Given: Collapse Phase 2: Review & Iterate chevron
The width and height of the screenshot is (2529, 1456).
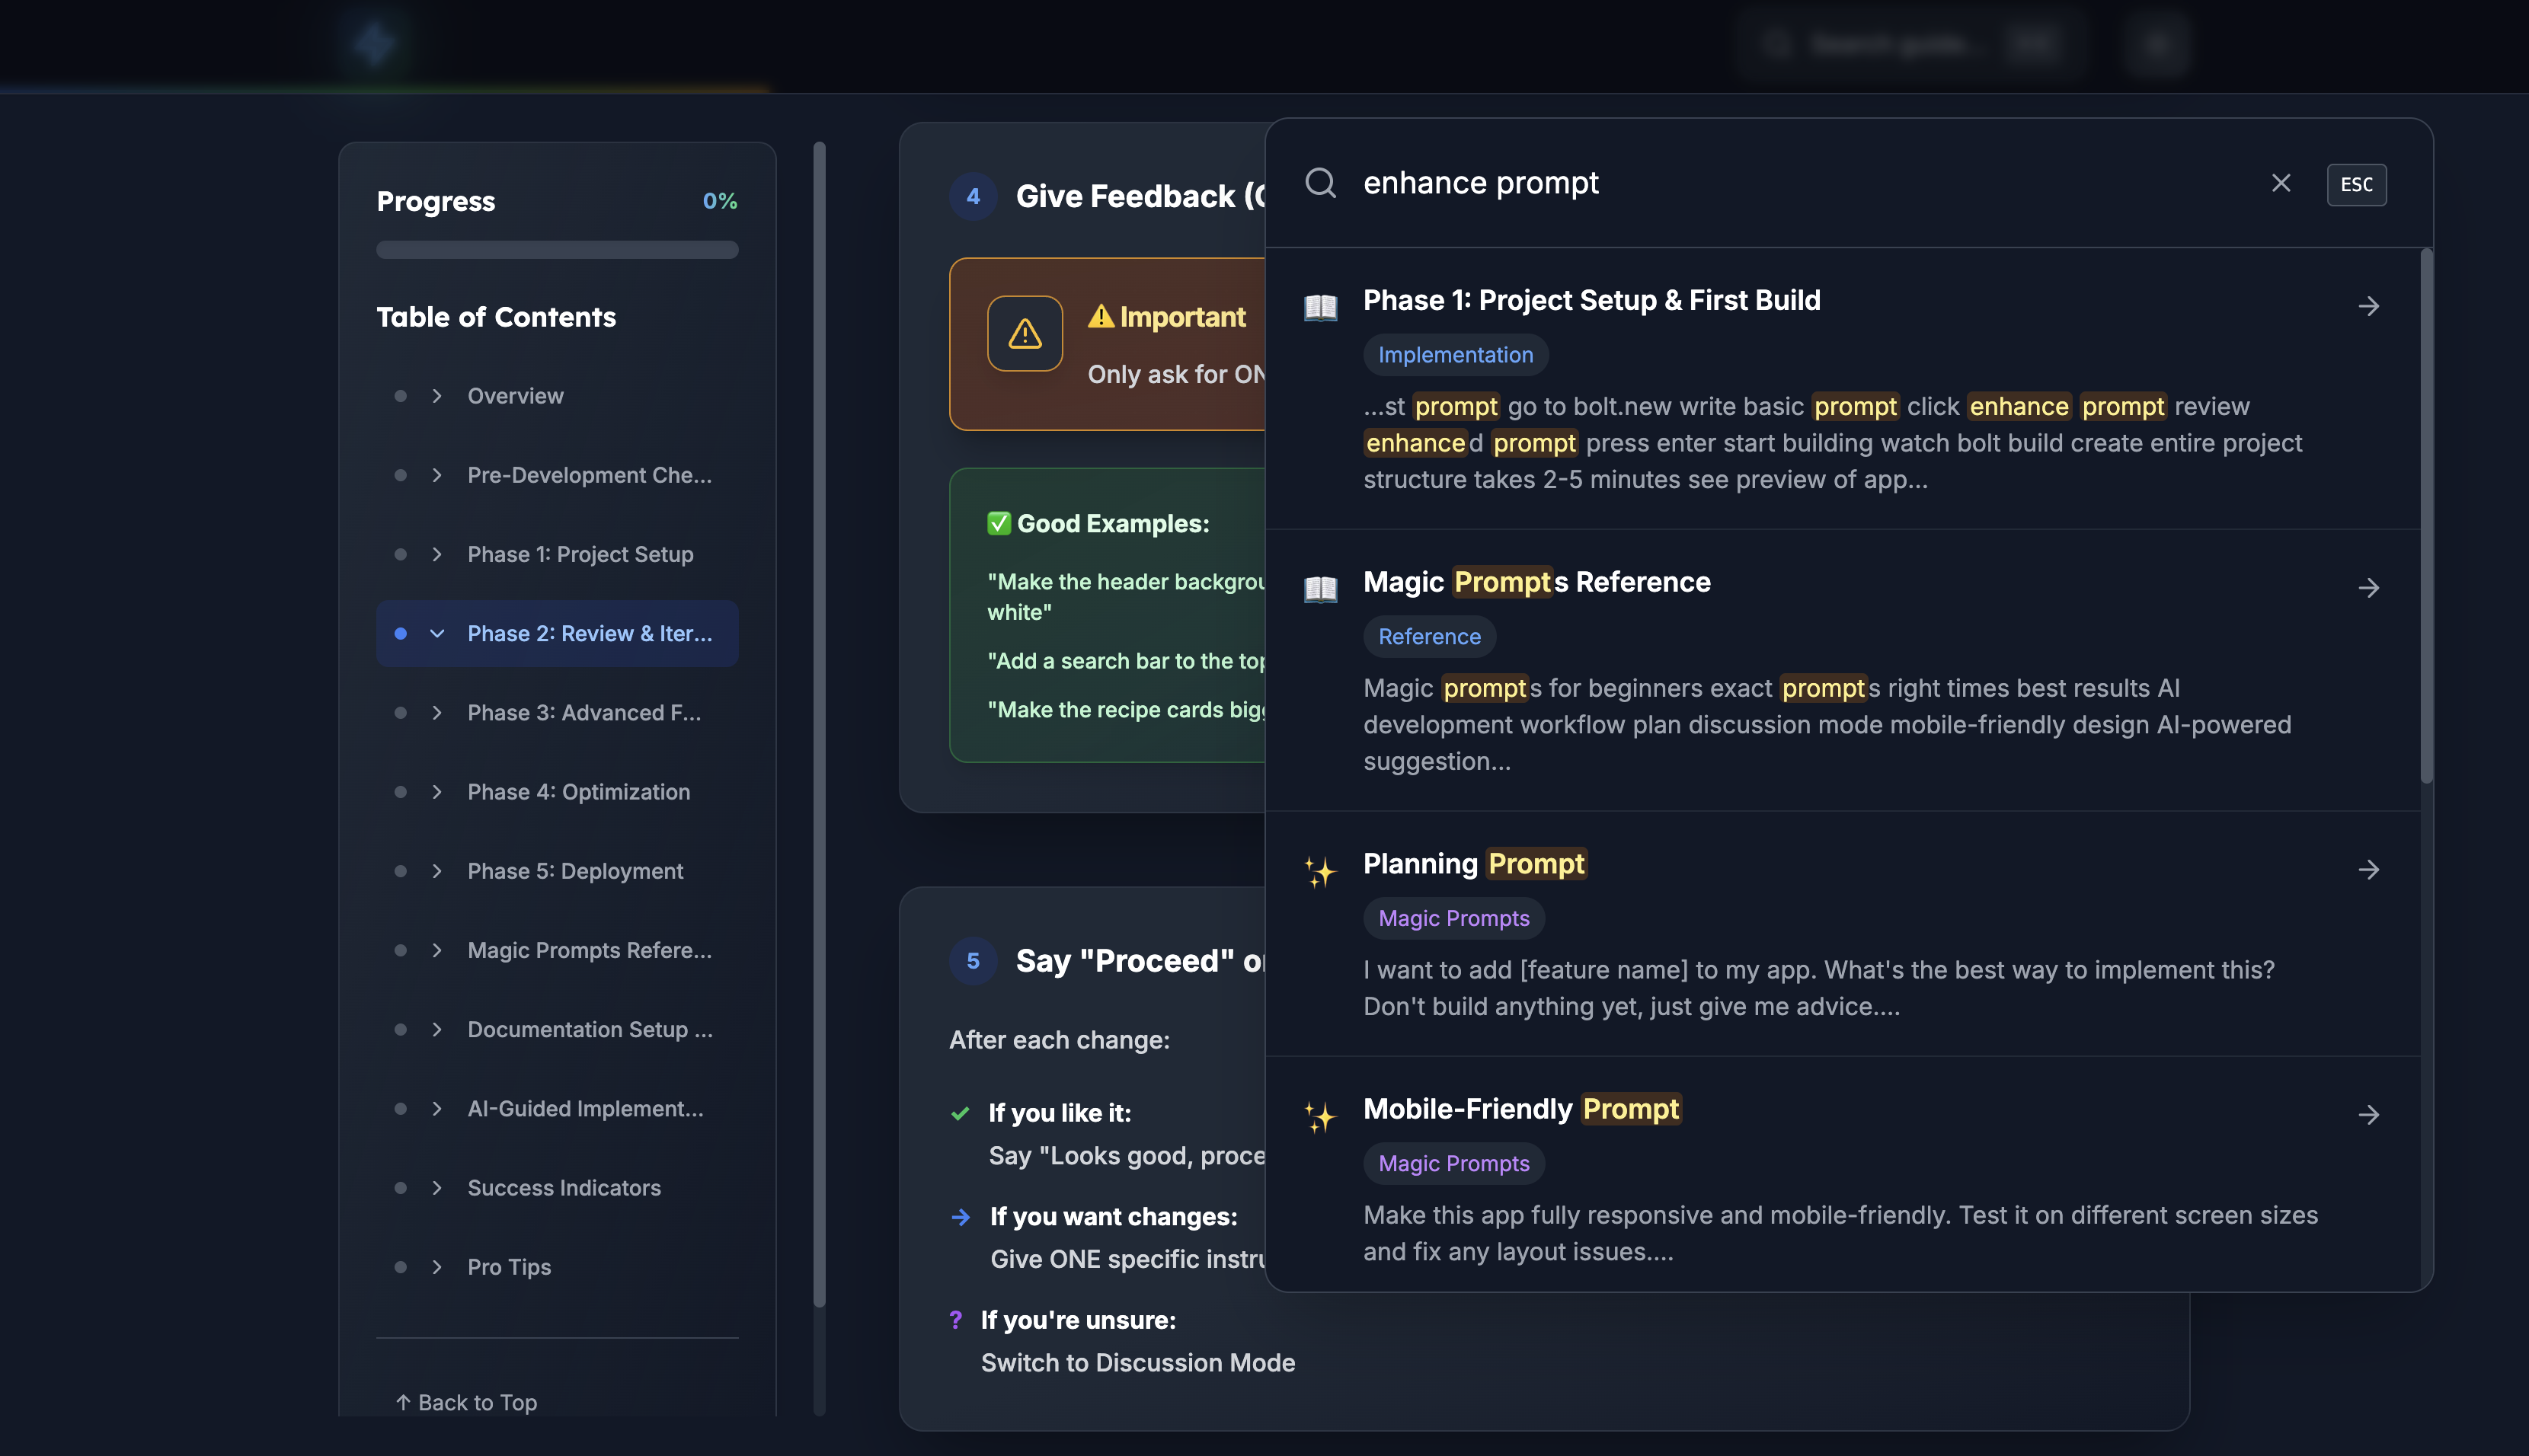Looking at the screenshot, I should (437, 633).
